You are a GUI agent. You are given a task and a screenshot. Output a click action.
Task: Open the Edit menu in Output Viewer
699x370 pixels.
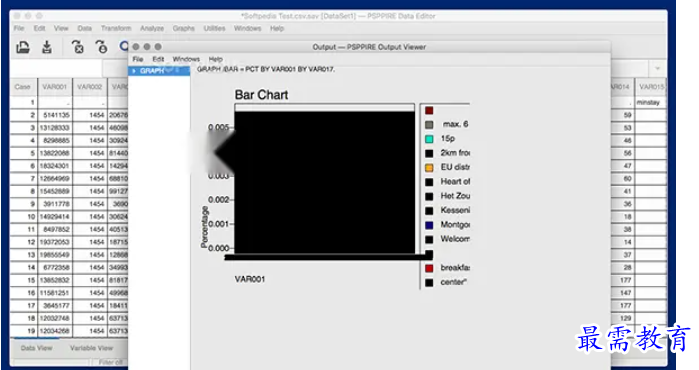[x=158, y=59]
